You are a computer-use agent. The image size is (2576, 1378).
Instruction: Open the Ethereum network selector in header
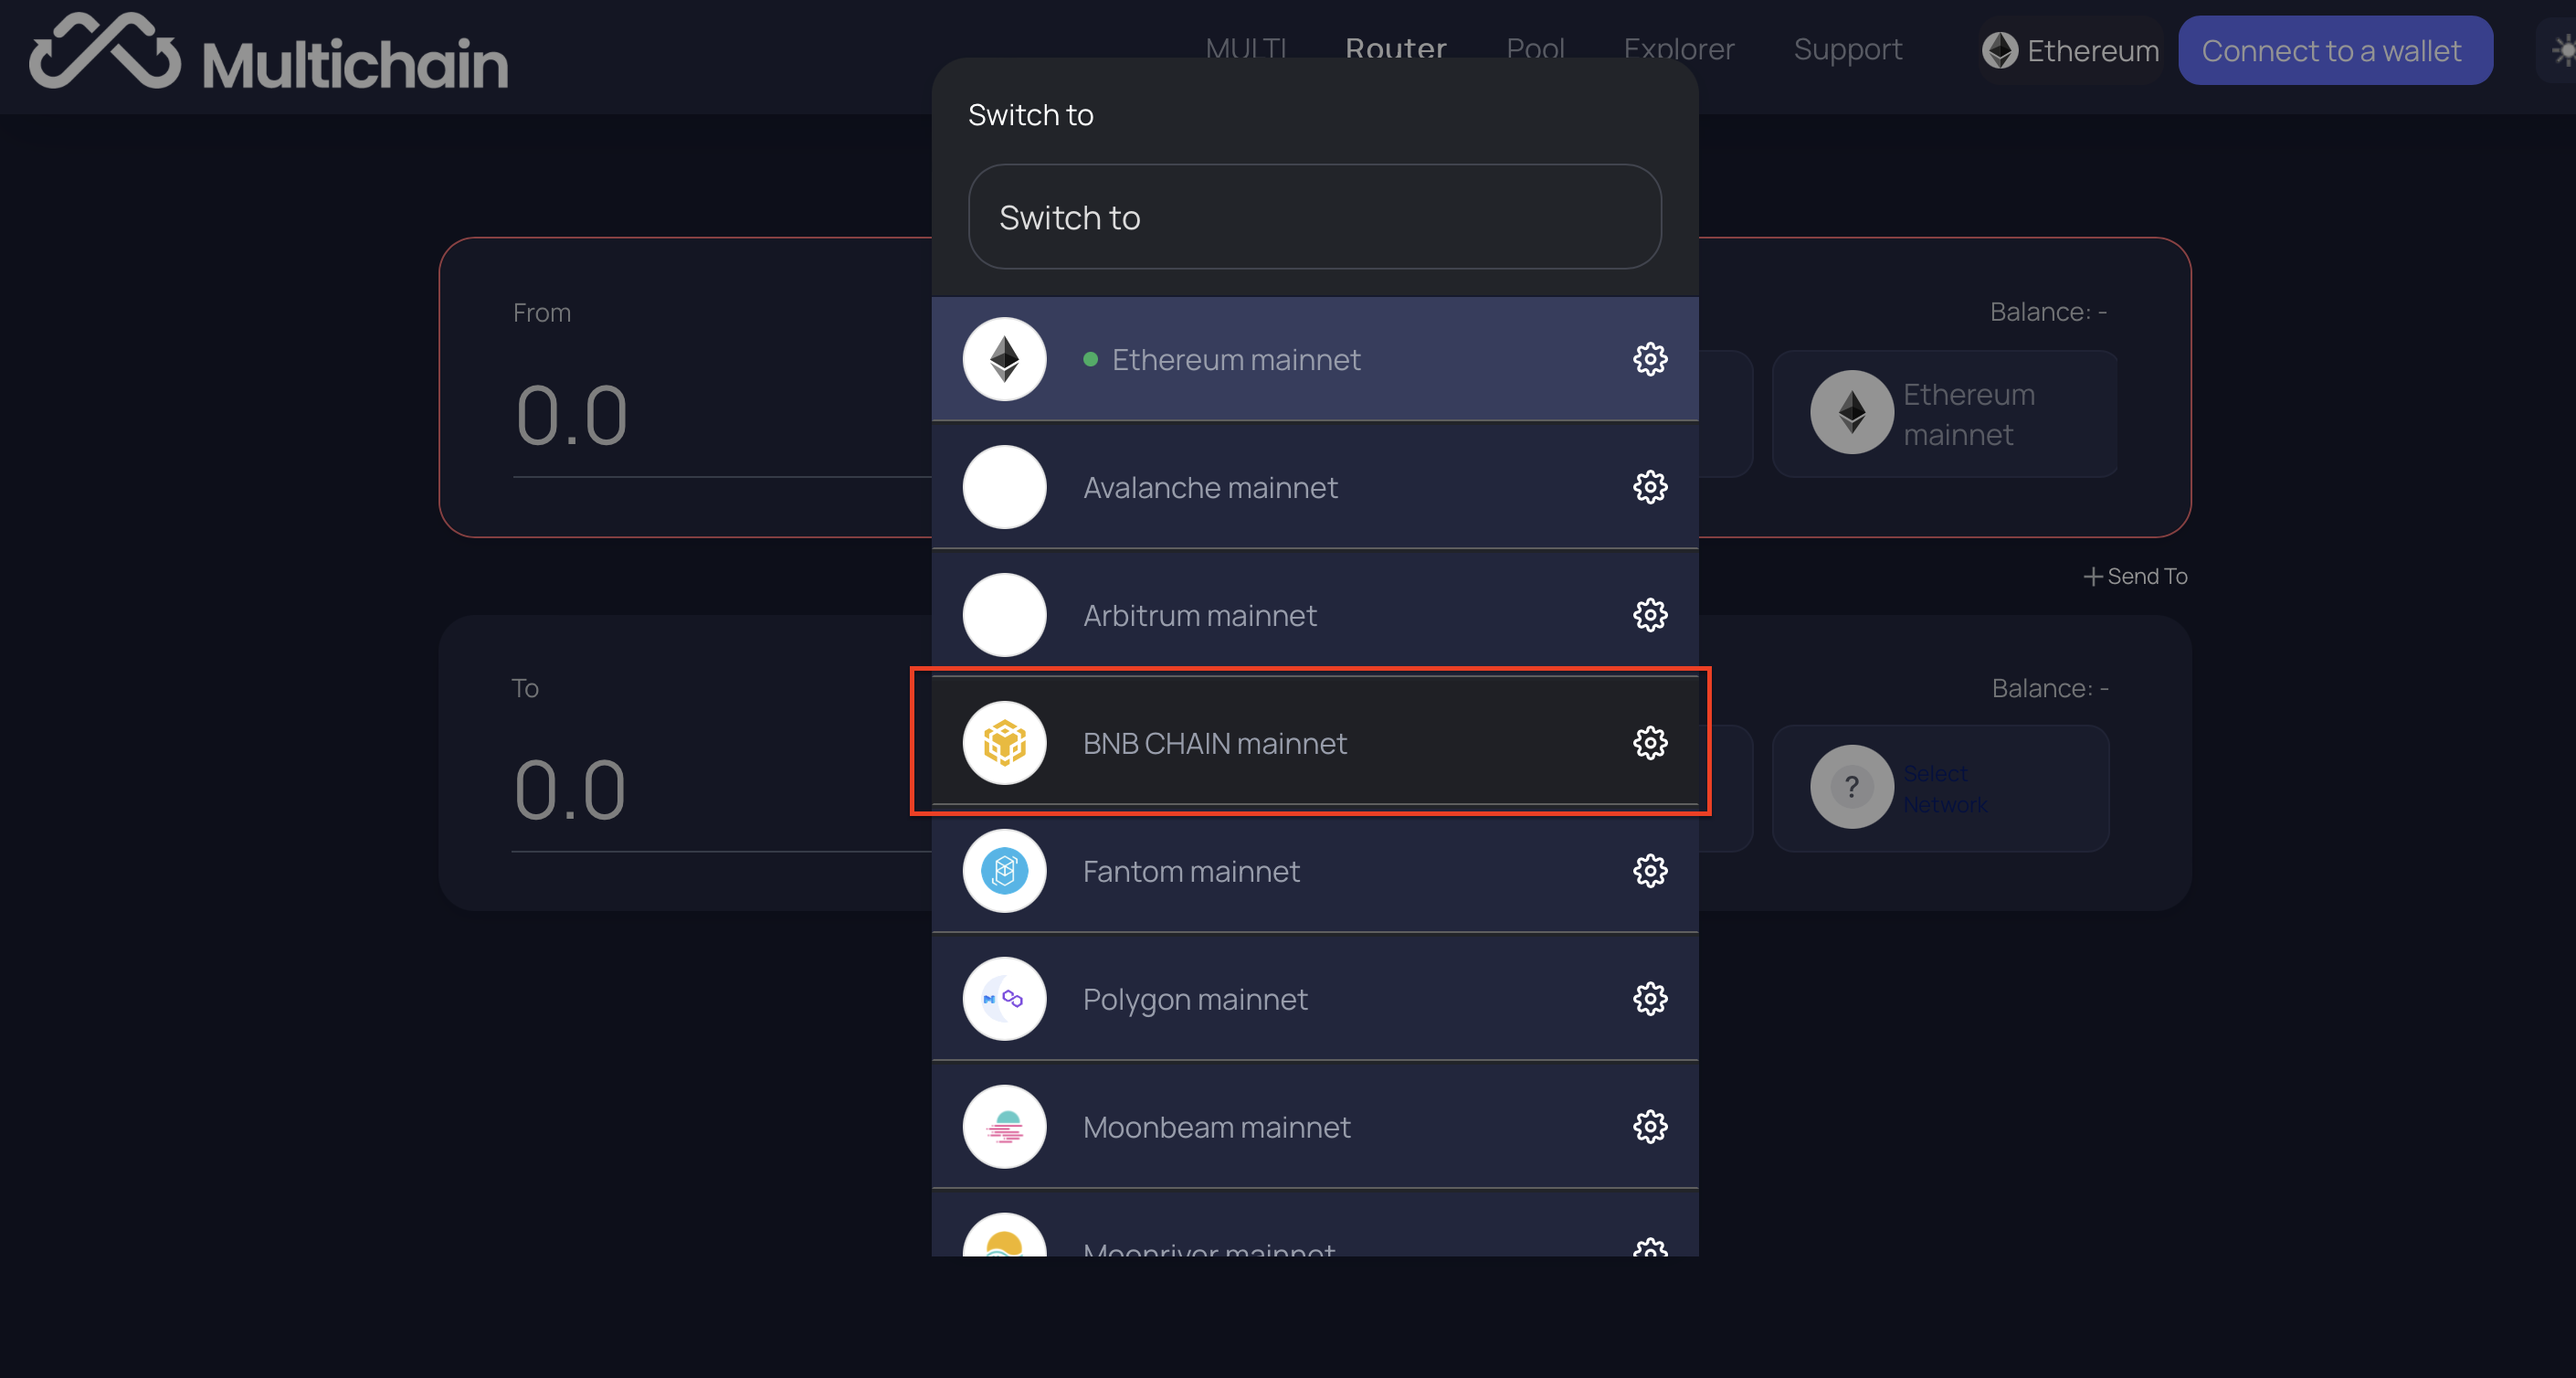(2070, 50)
